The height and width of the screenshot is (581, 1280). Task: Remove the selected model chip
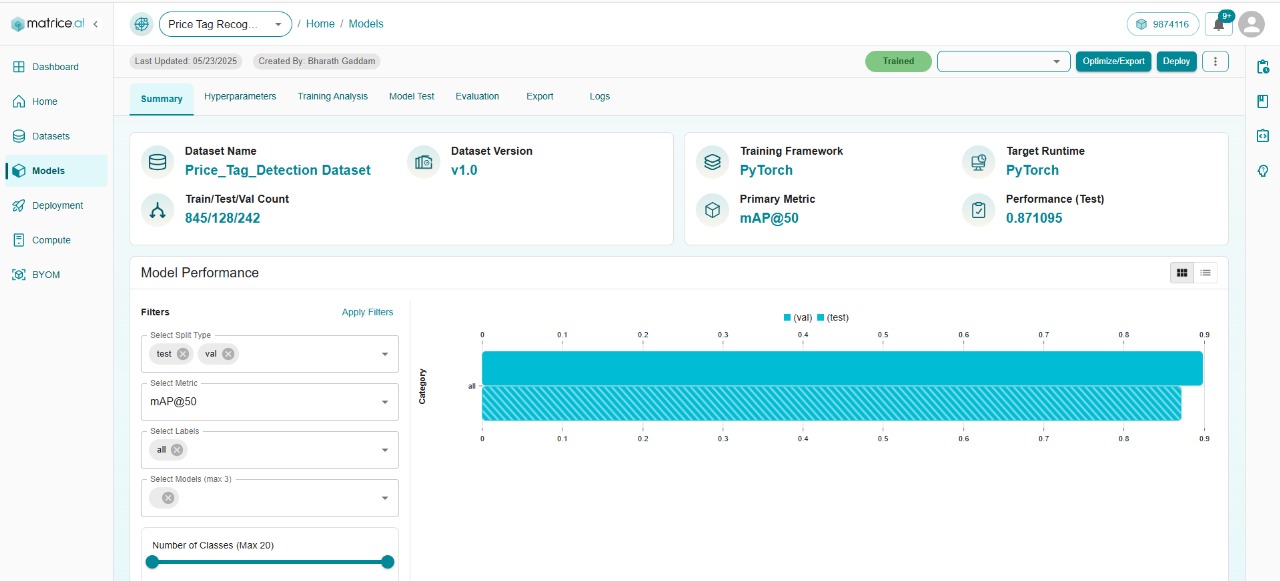click(168, 498)
